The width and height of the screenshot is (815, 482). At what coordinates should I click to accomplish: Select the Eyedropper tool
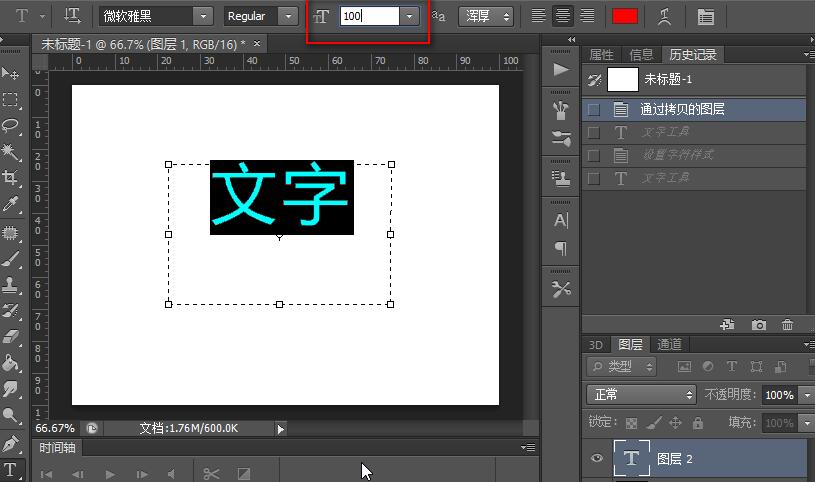11,204
